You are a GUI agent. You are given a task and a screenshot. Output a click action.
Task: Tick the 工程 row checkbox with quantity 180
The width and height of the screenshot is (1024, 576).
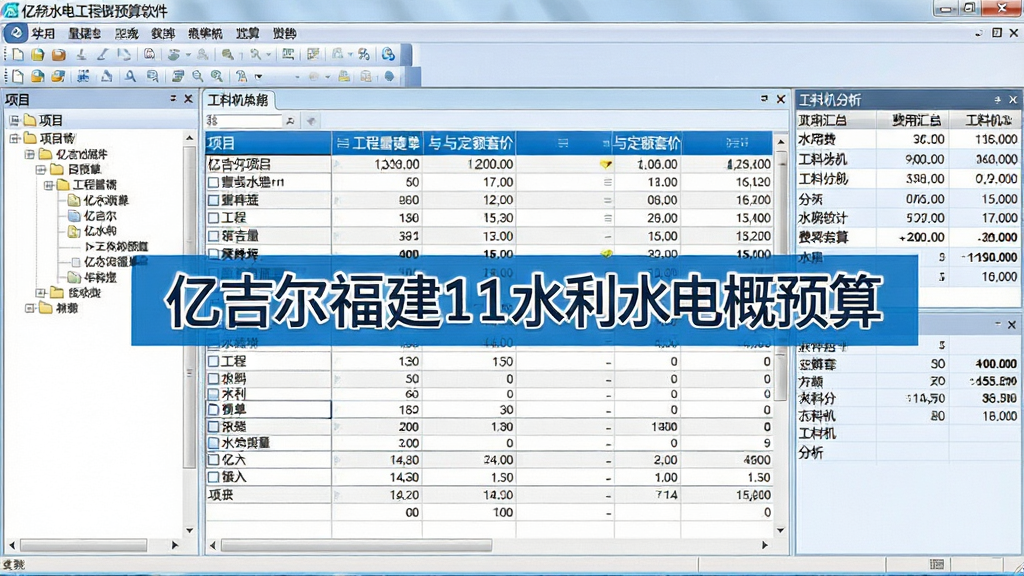click(214, 217)
